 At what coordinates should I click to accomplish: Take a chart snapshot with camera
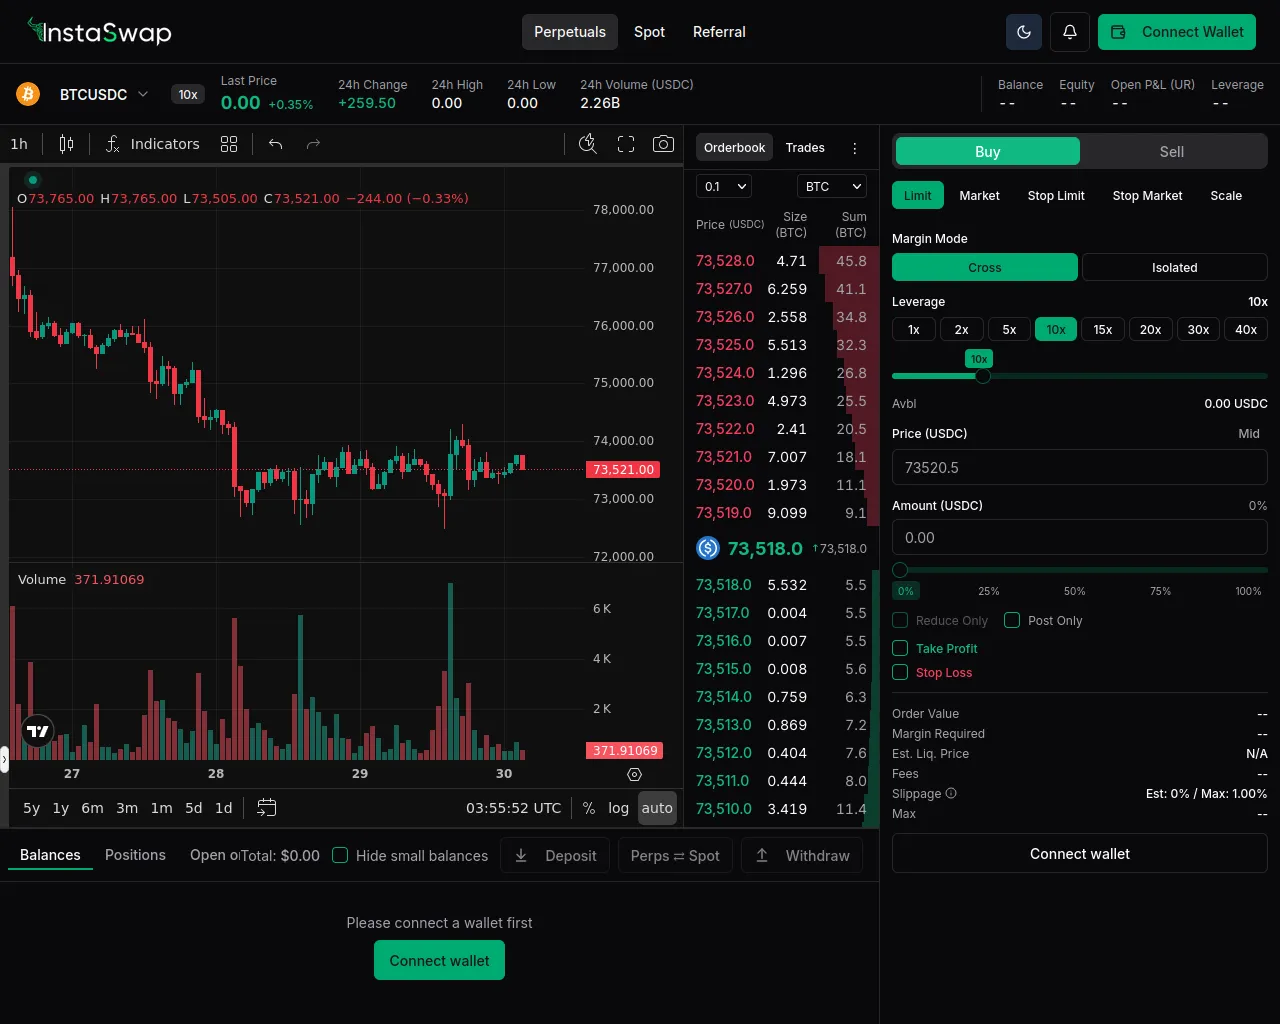(x=663, y=144)
